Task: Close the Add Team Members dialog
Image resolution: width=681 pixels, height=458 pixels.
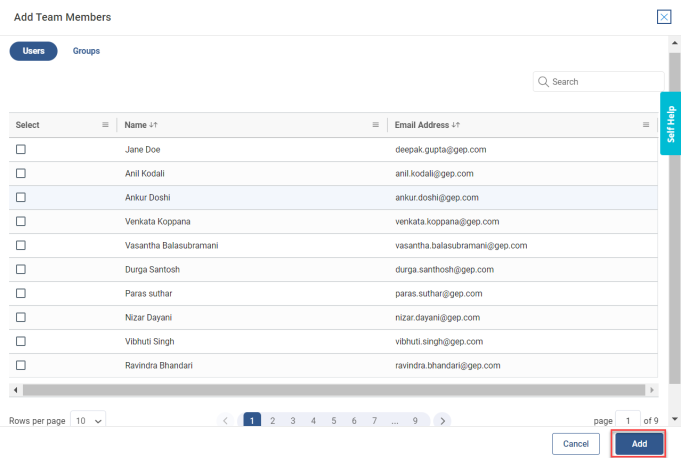Action: [663, 17]
